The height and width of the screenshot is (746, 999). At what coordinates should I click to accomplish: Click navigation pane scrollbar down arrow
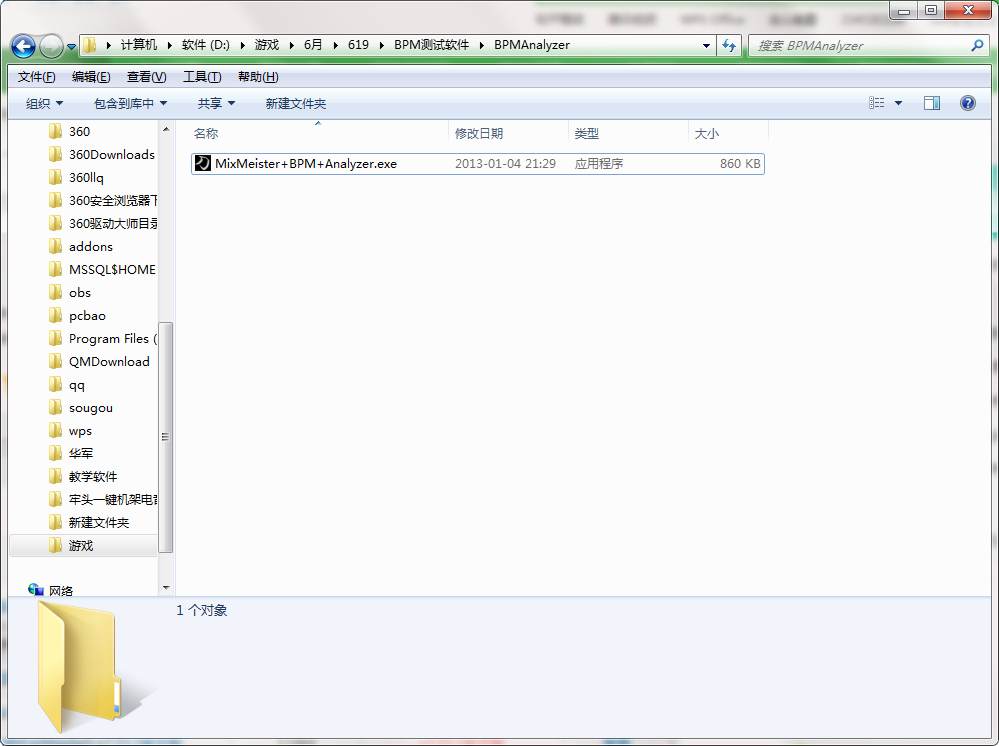tap(166, 587)
